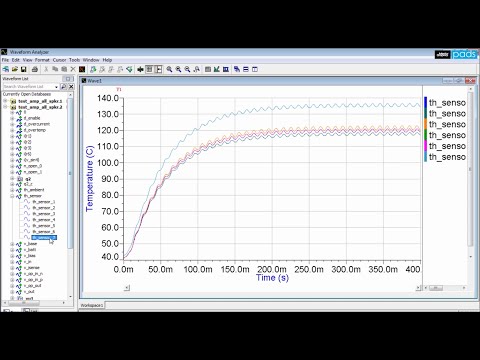Click the print toolbar icon
The height and width of the screenshot is (360, 480).
pos(35,69)
